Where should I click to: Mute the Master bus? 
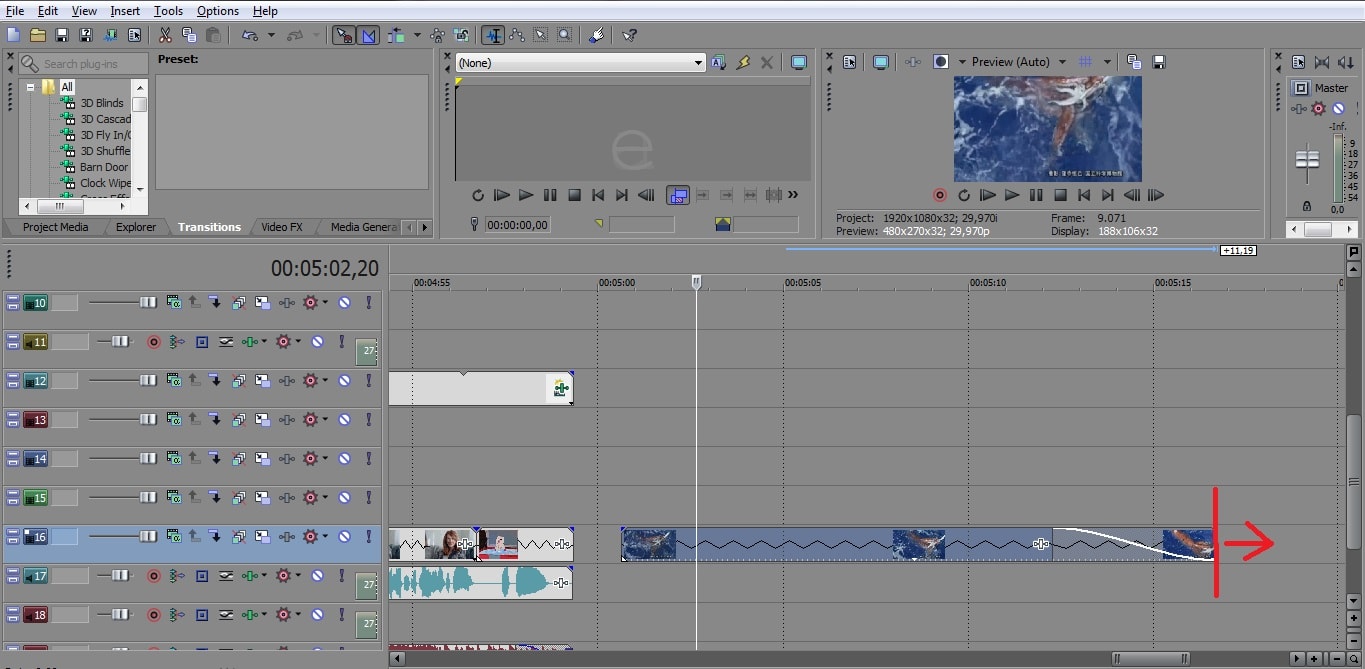pos(1338,108)
